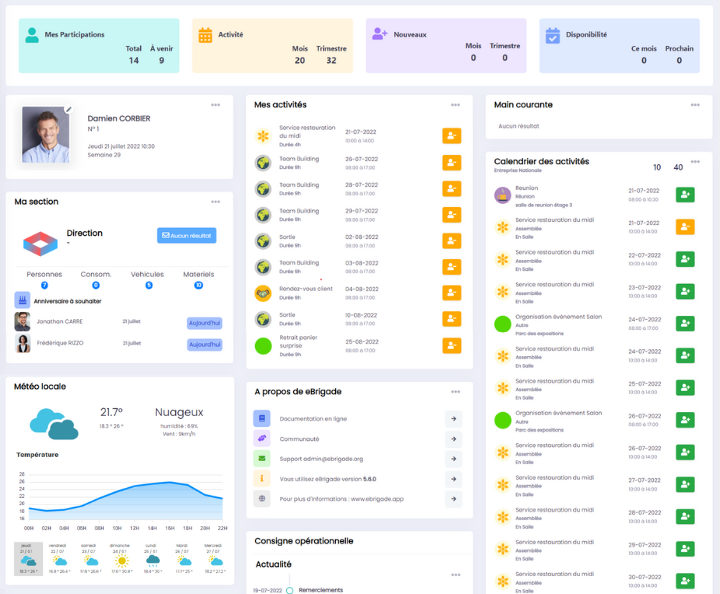This screenshot has width=720, height=594.
Task: Click the Materiels count badge
Action: click(x=198, y=285)
